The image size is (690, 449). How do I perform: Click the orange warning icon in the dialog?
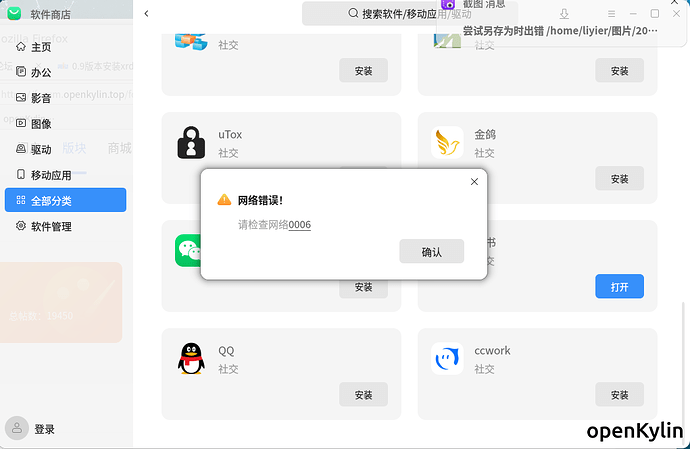pos(224,200)
